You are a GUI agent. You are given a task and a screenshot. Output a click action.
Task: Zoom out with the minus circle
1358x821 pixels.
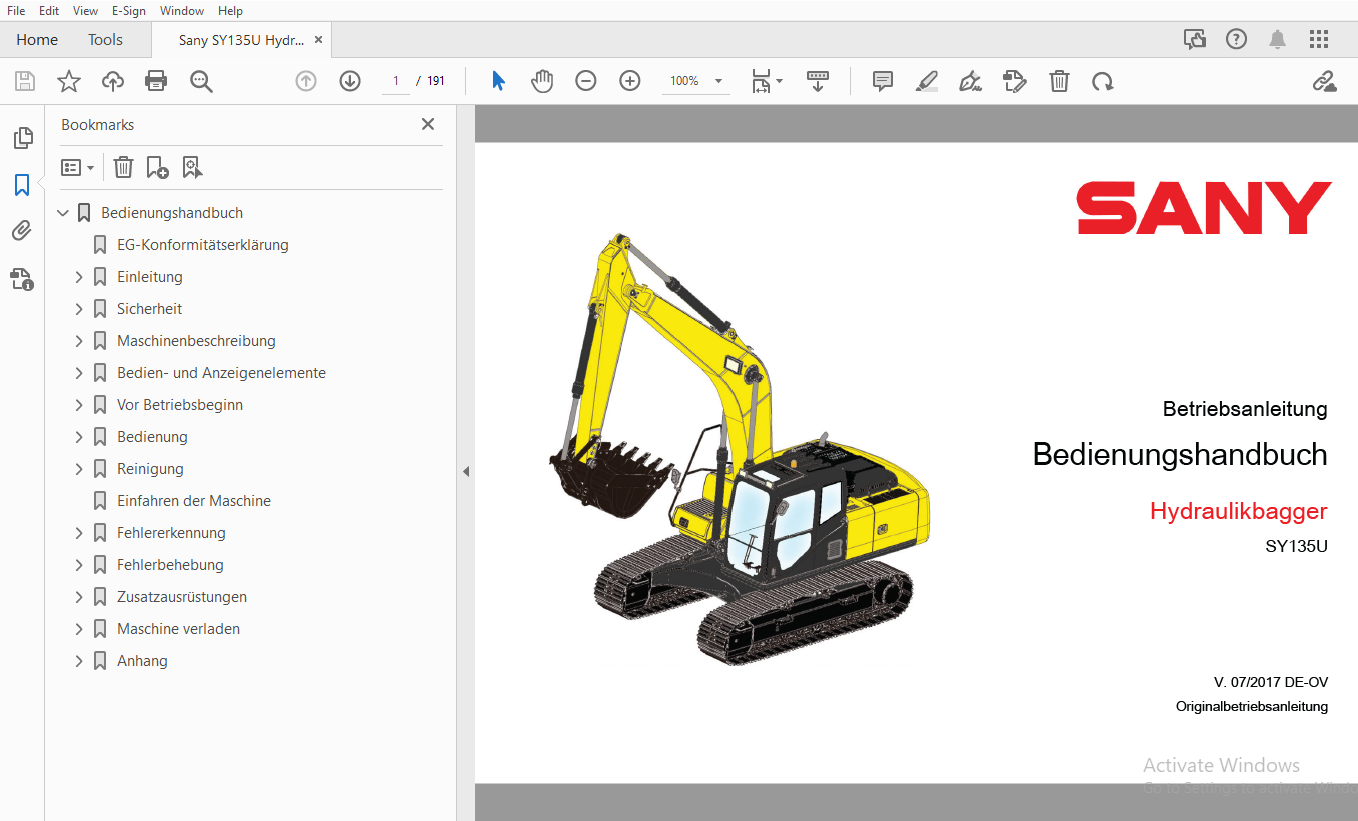coord(586,81)
